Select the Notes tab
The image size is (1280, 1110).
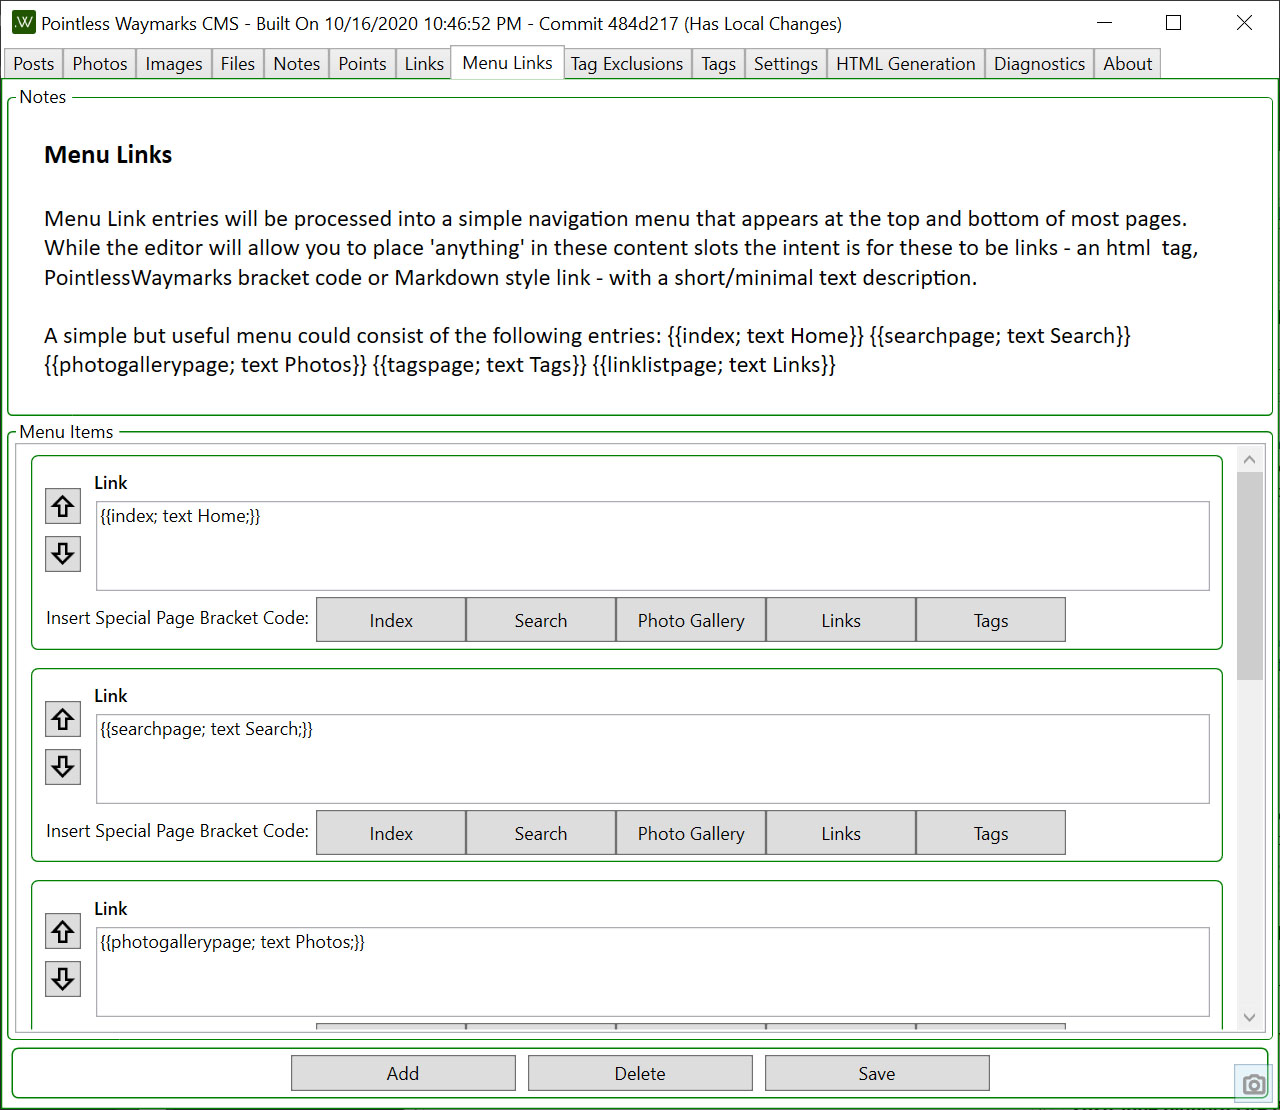pyautogui.click(x=297, y=63)
